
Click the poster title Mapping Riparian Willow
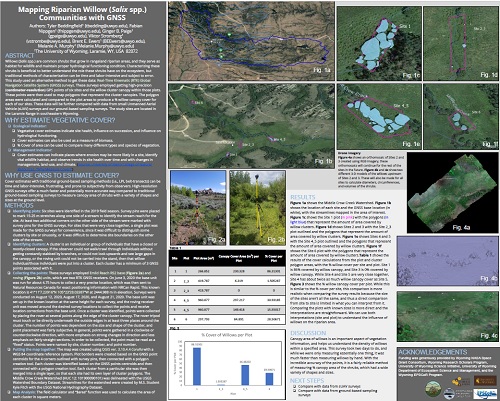point(82,13)
